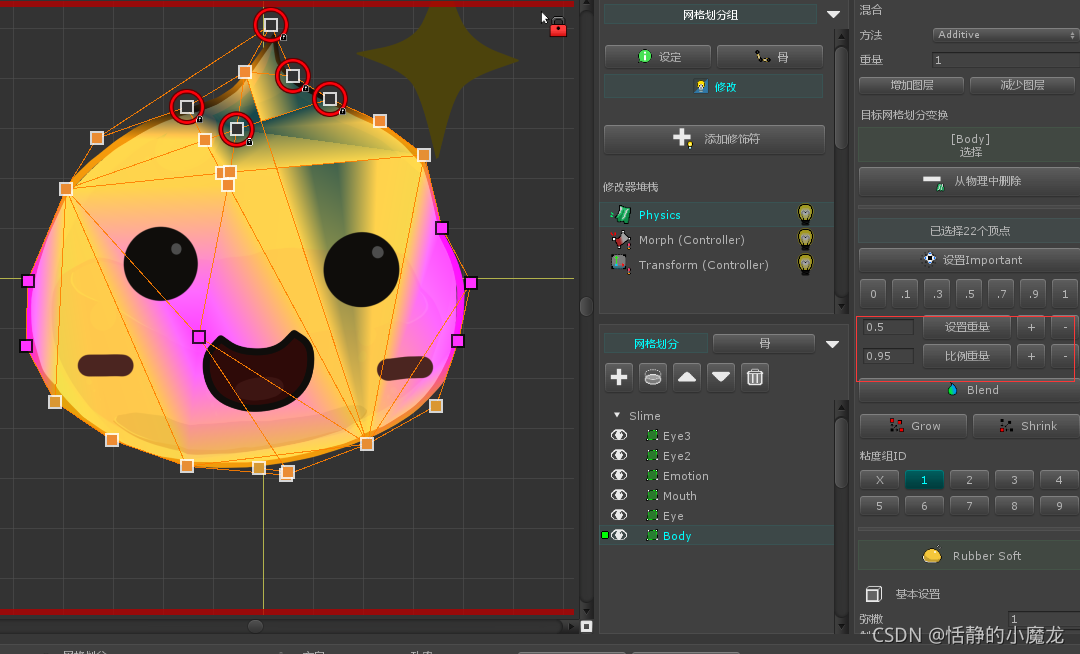Screen dimensions: 1080x654
Task: Open the 骨 bone tab at top
Action: [770, 56]
